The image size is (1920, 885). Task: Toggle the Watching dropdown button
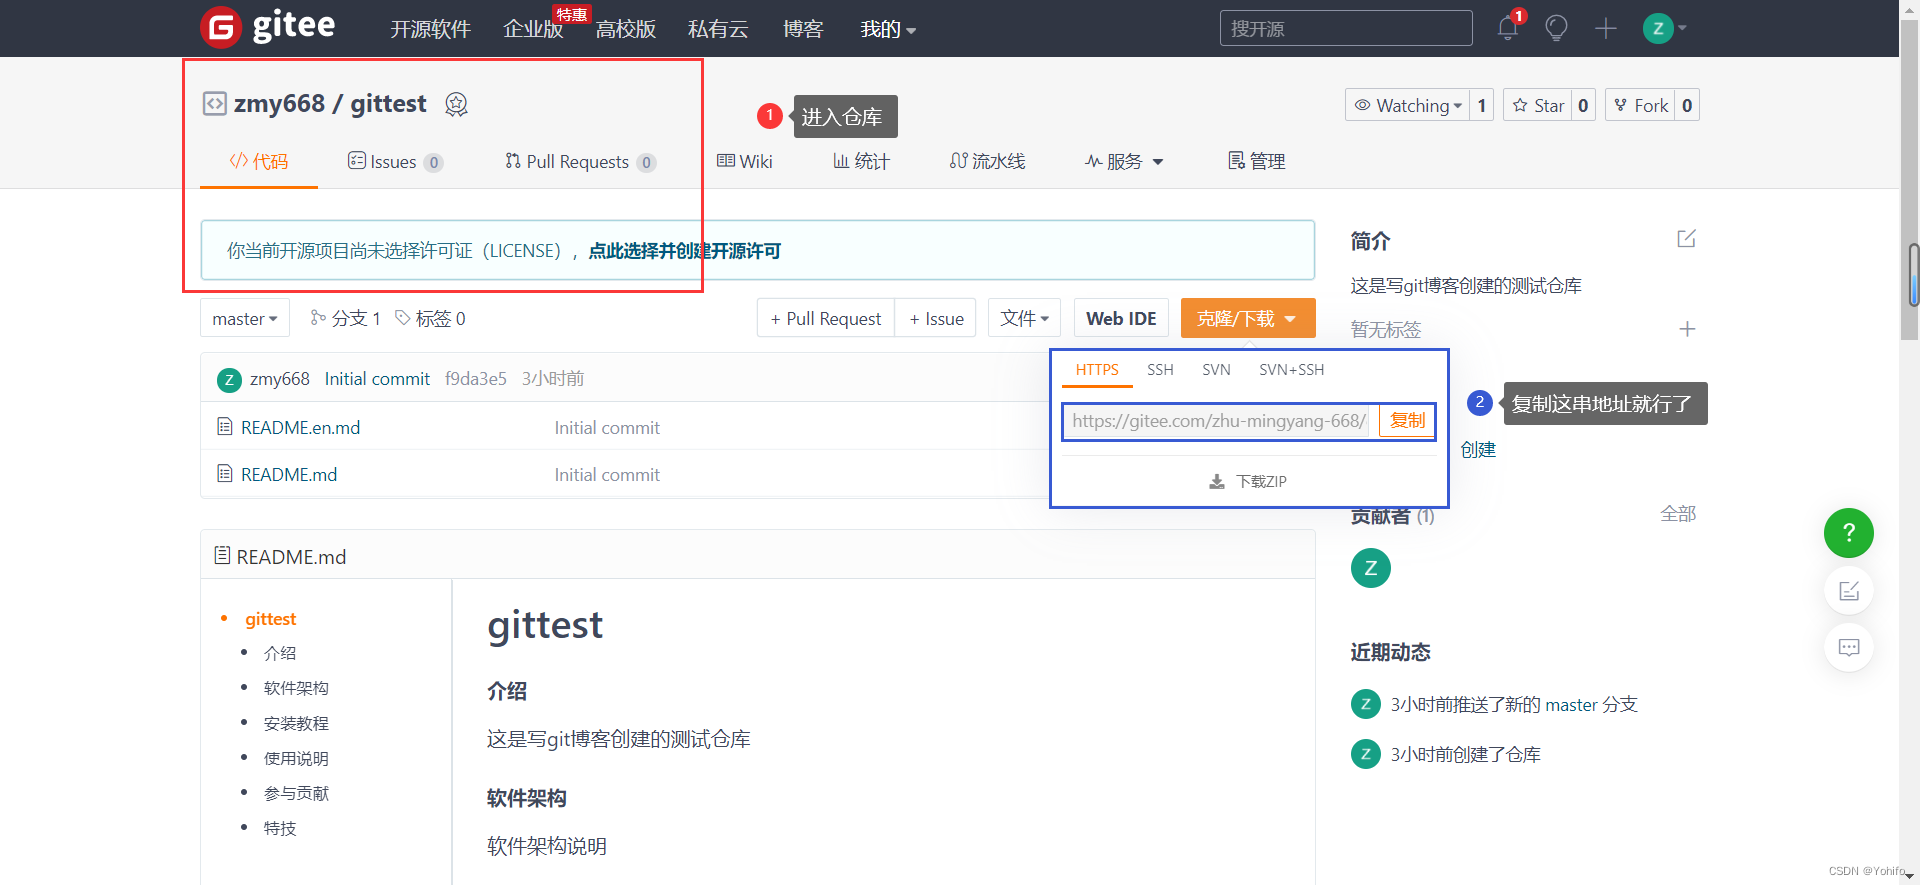click(1407, 105)
